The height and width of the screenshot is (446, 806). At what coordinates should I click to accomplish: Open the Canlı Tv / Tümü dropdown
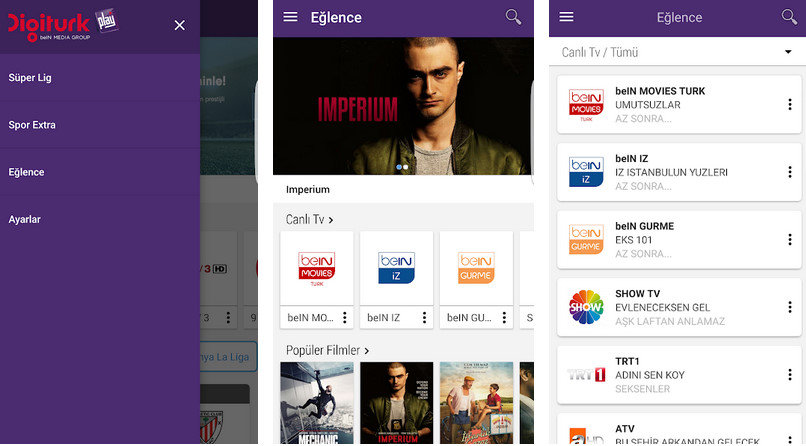pos(677,52)
